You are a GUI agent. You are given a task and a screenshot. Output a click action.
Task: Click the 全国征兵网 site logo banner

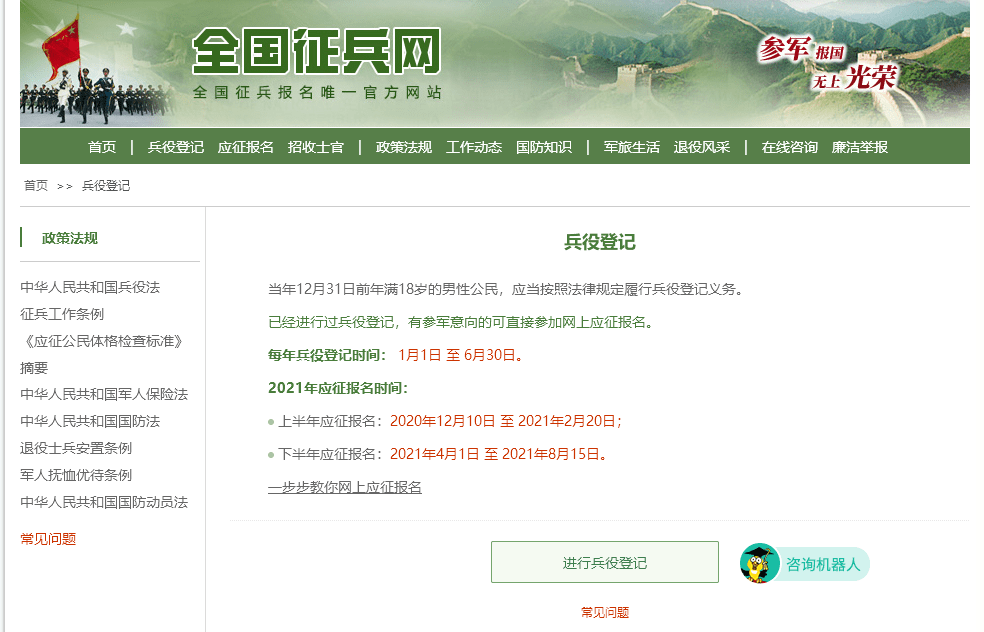pos(316,63)
